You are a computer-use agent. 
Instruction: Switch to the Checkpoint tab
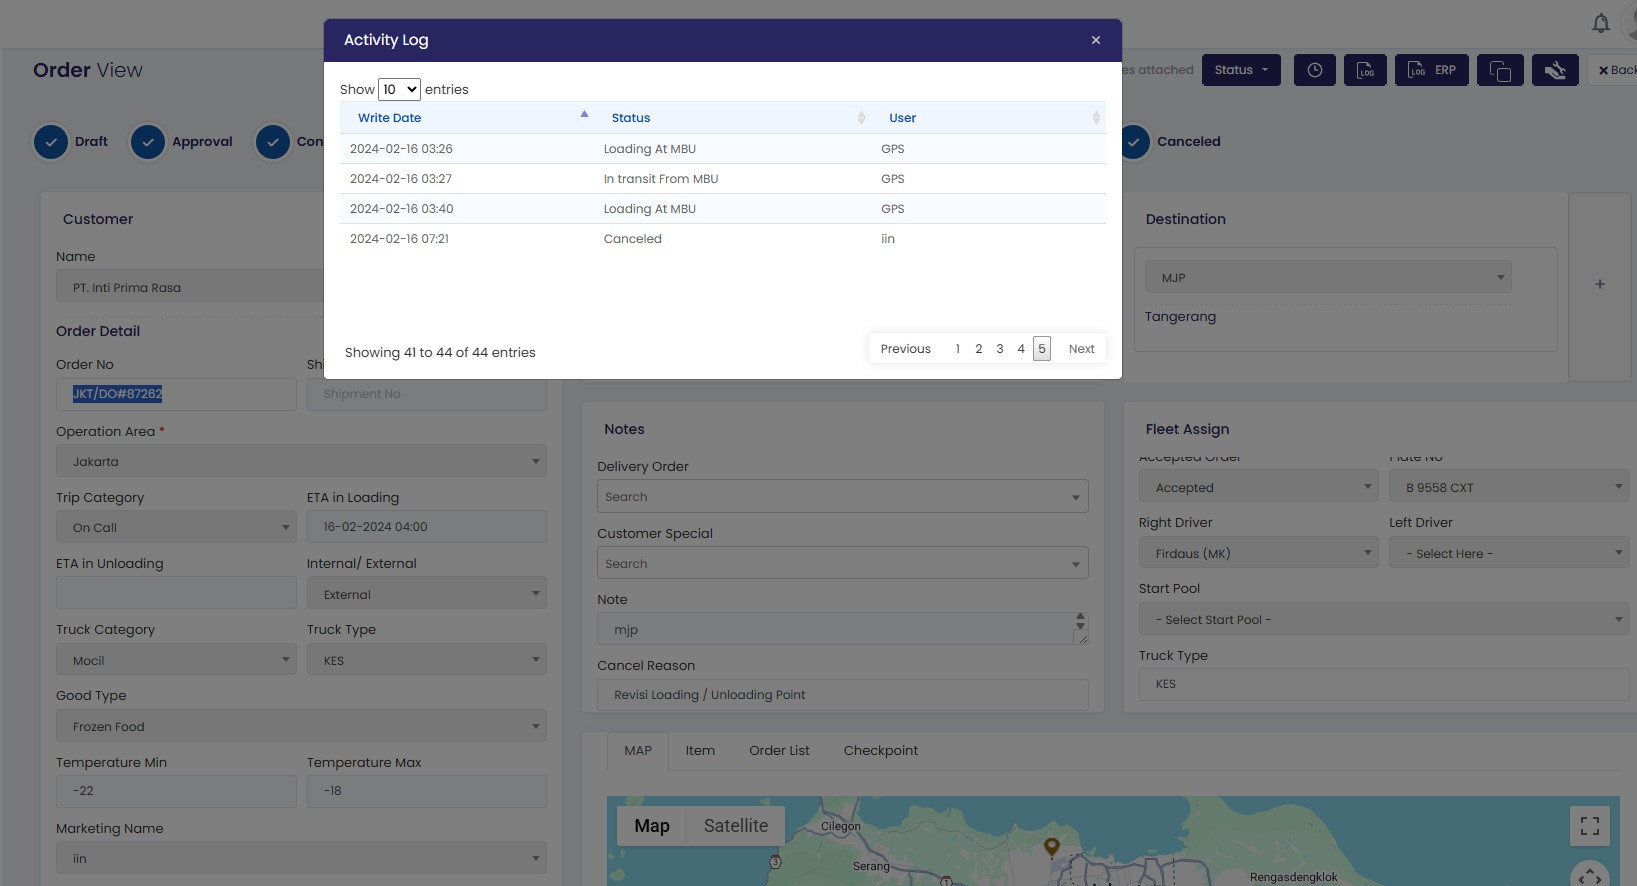point(880,751)
